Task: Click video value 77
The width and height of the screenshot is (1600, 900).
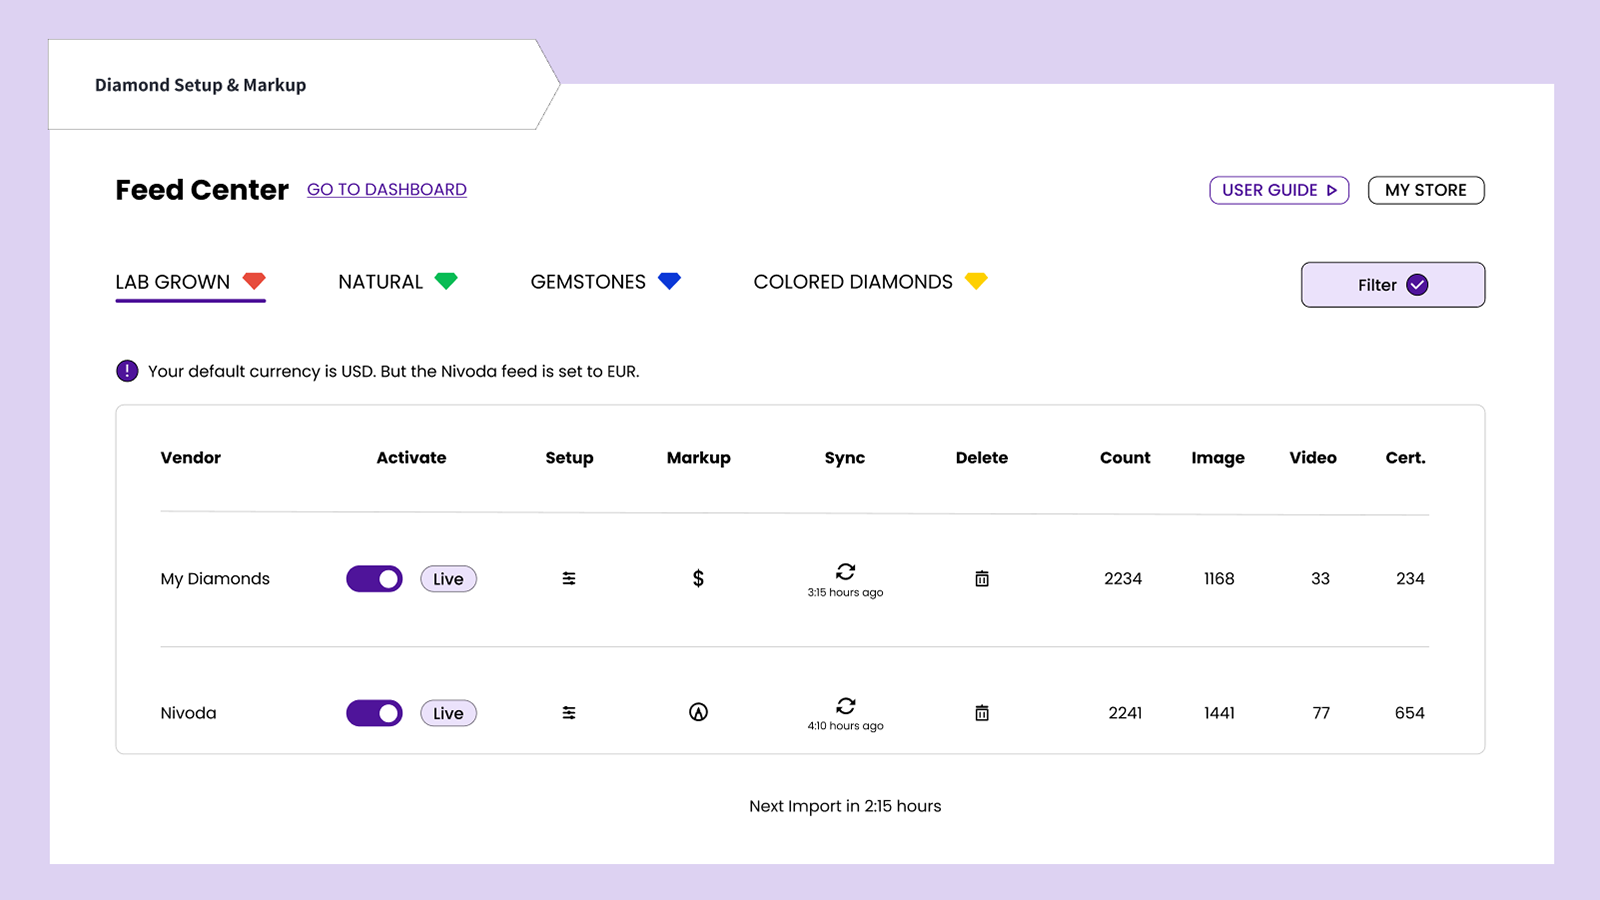Action: 1321,713
